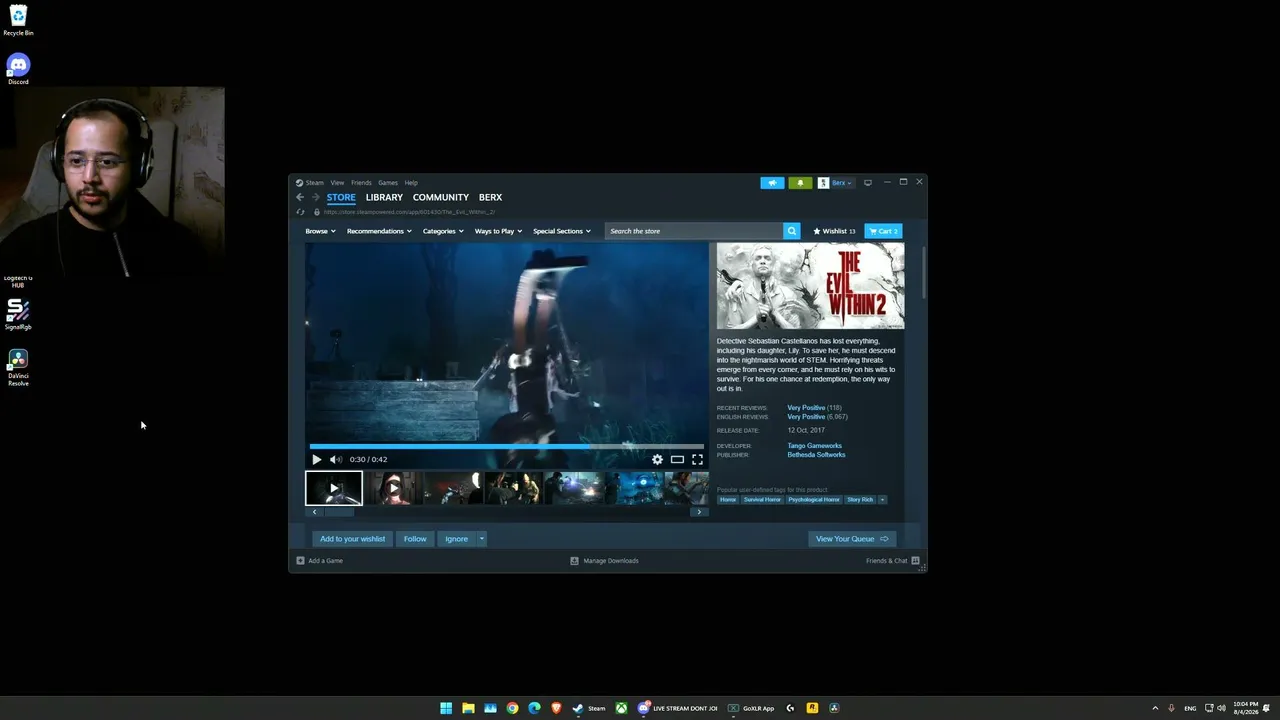Open DaVinci Resolve desktop shortcut

click(x=18, y=367)
